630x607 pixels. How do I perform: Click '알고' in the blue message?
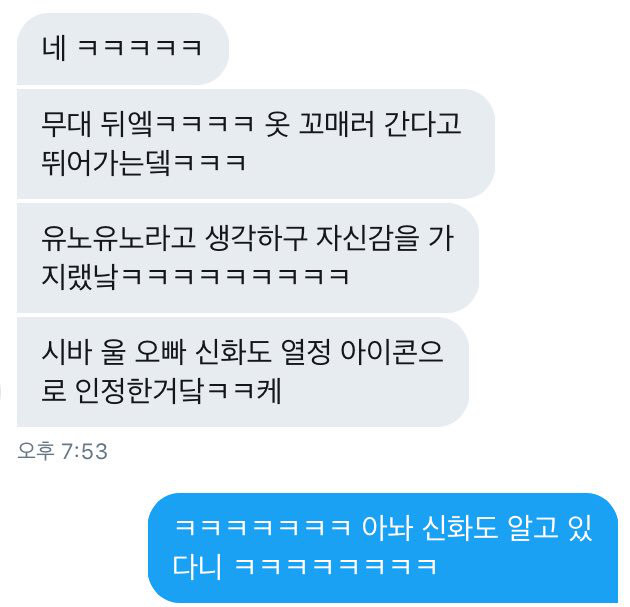(x=533, y=527)
